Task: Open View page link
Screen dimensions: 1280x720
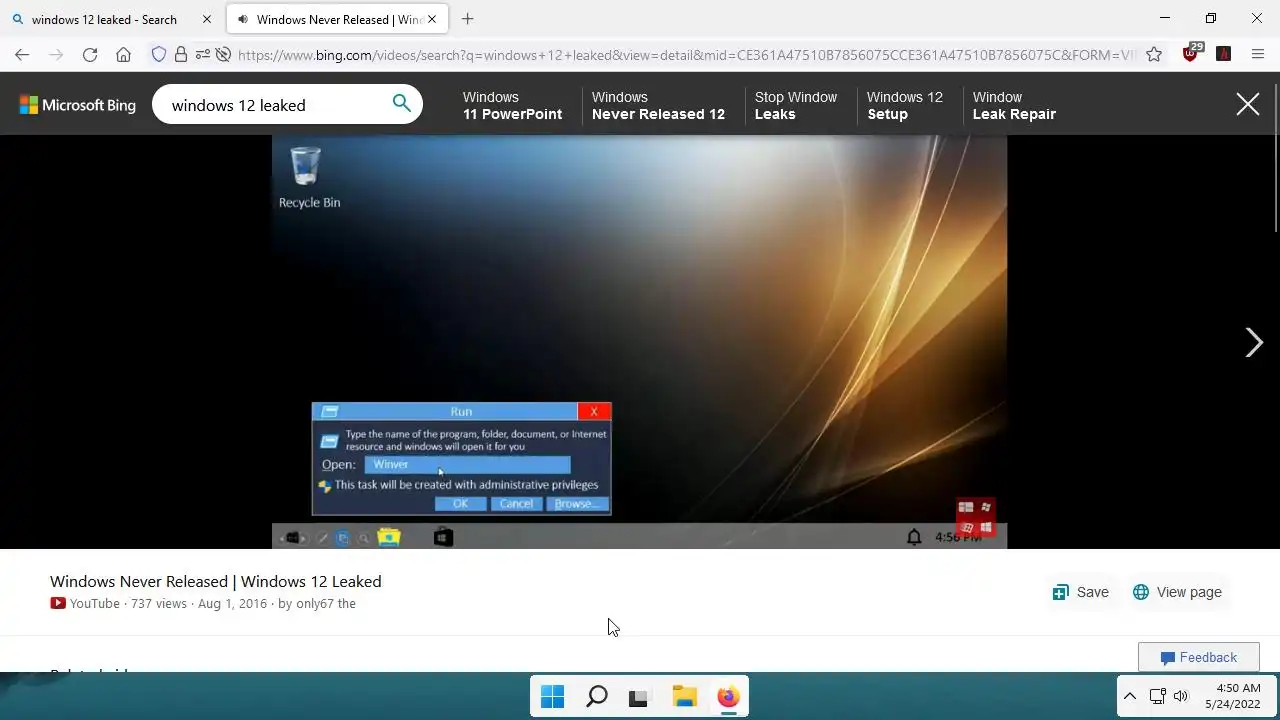Action: pos(1177,592)
